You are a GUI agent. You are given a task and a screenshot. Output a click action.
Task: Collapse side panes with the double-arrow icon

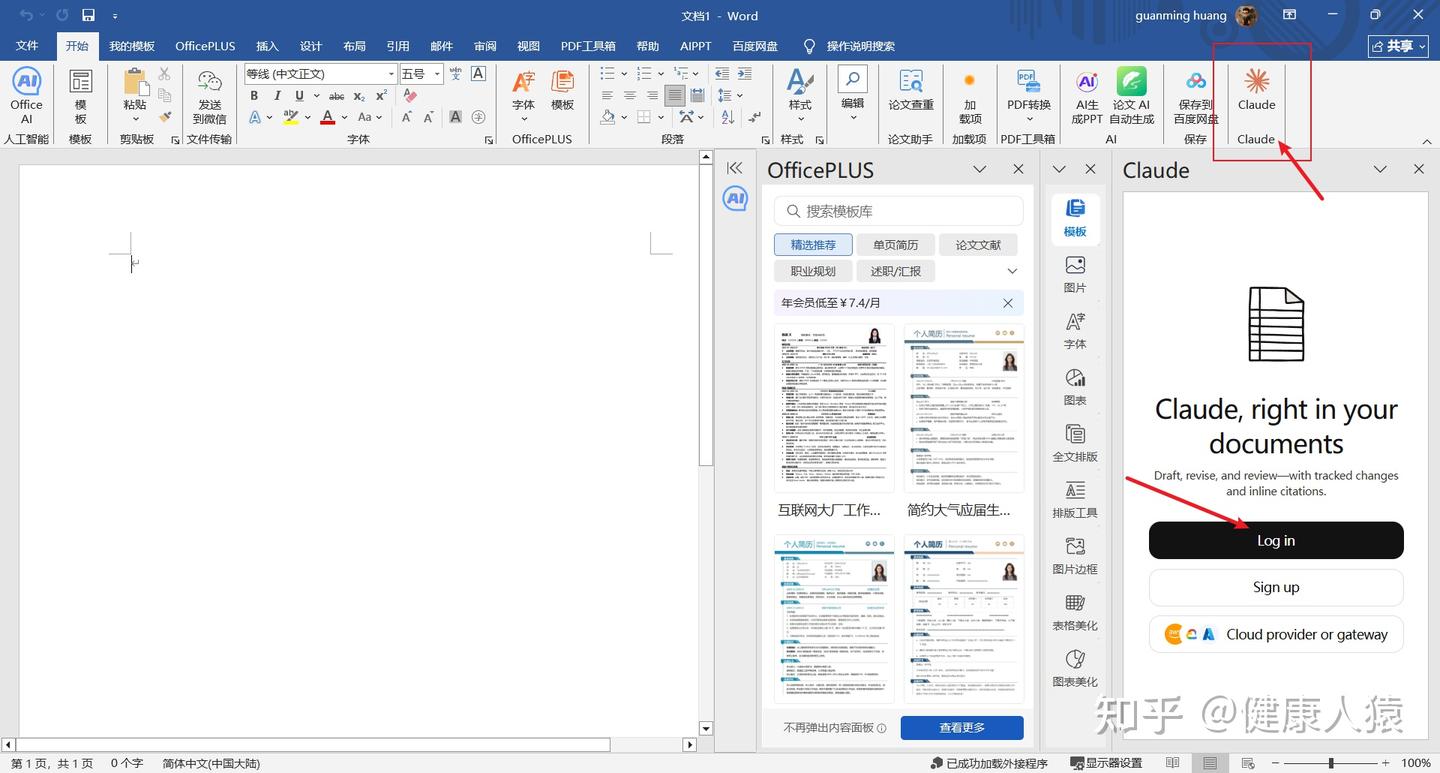click(735, 168)
